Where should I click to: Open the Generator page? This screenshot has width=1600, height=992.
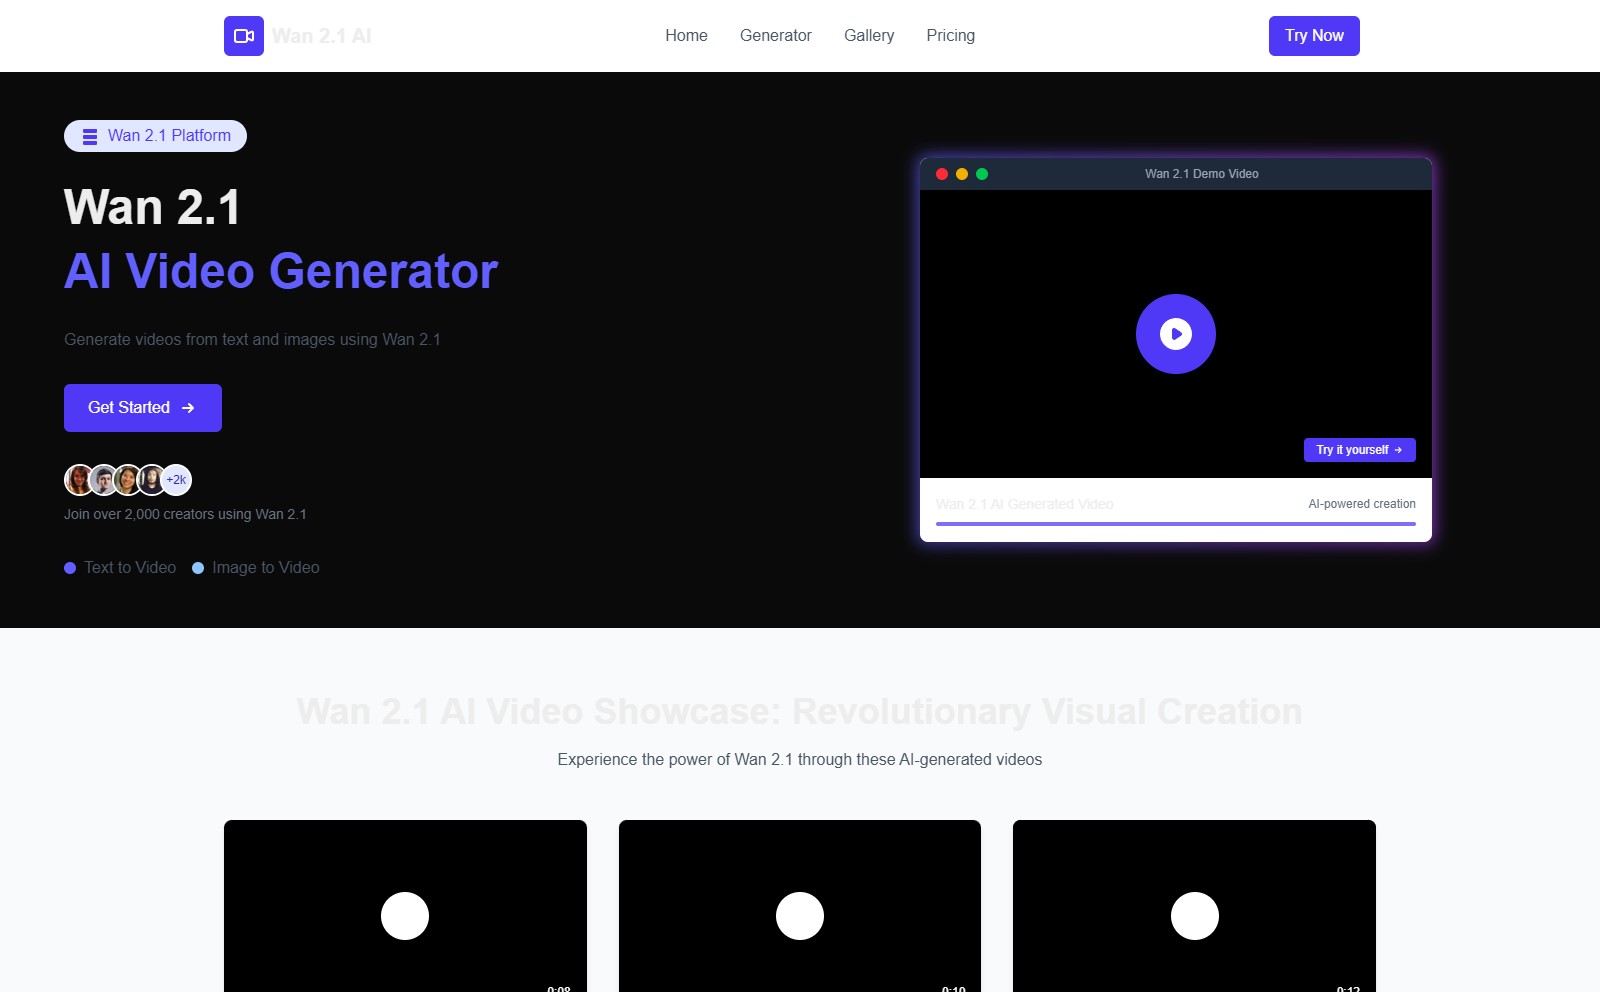click(776, 36)
